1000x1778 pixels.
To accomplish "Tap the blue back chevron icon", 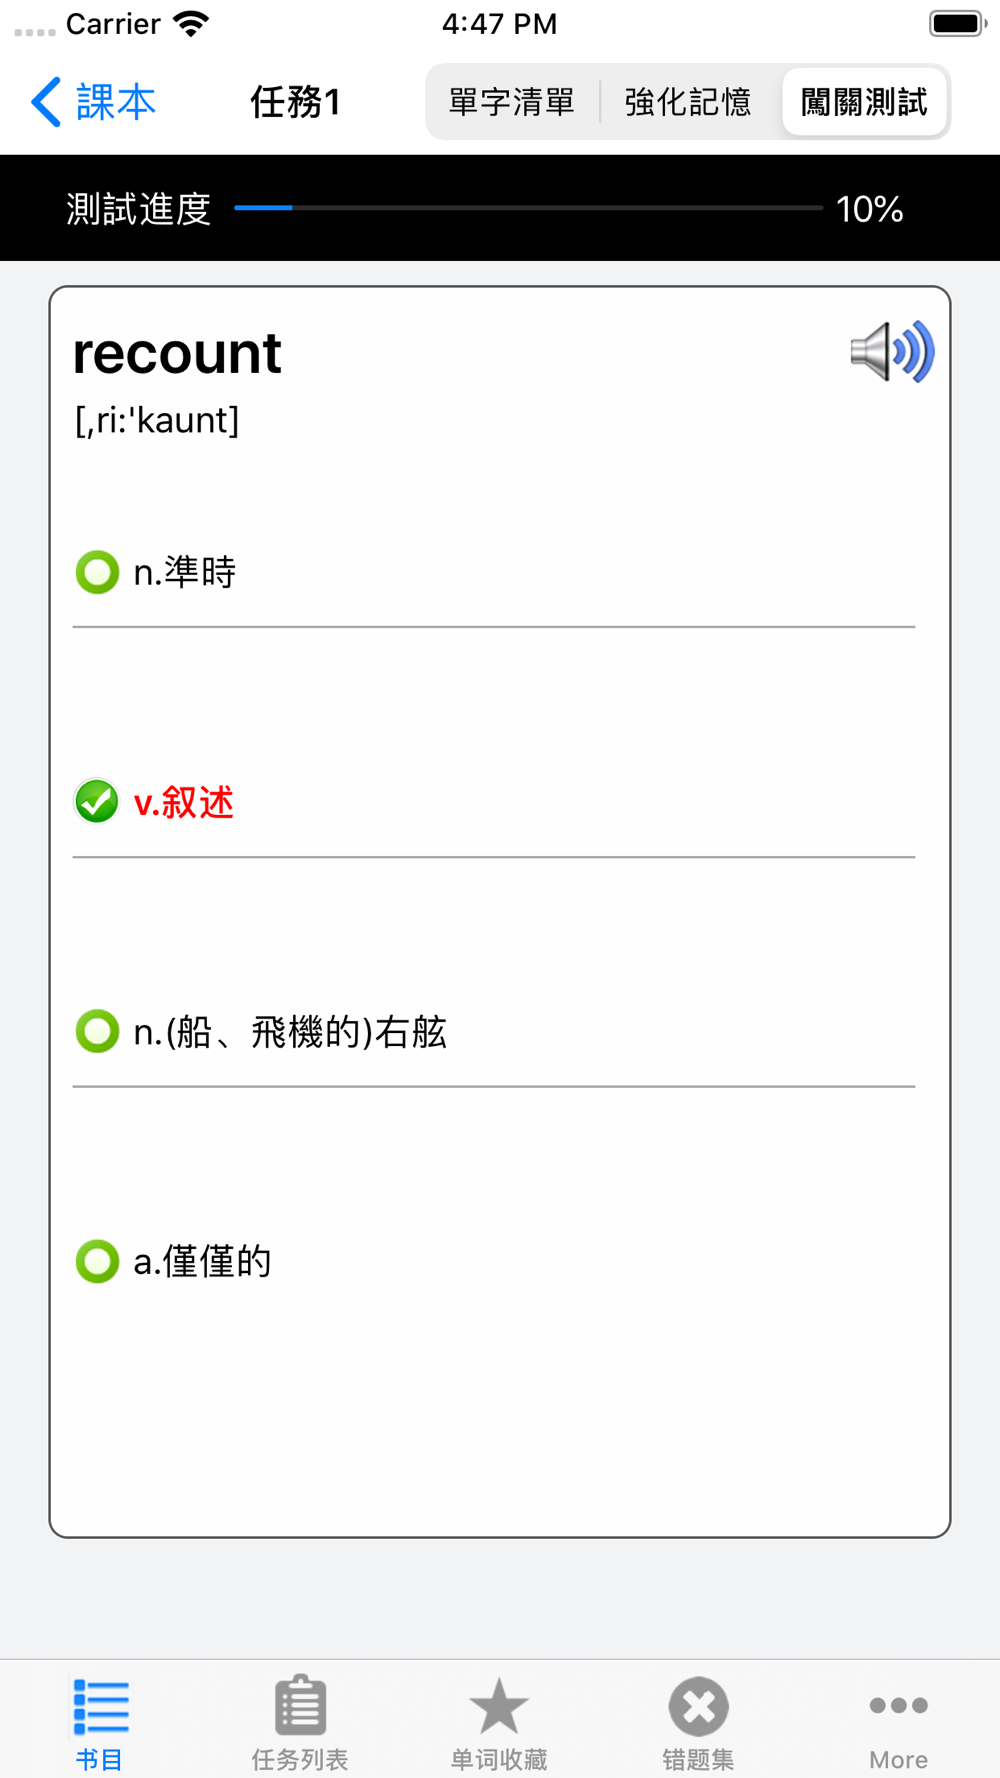I will (x=46, y=102).
